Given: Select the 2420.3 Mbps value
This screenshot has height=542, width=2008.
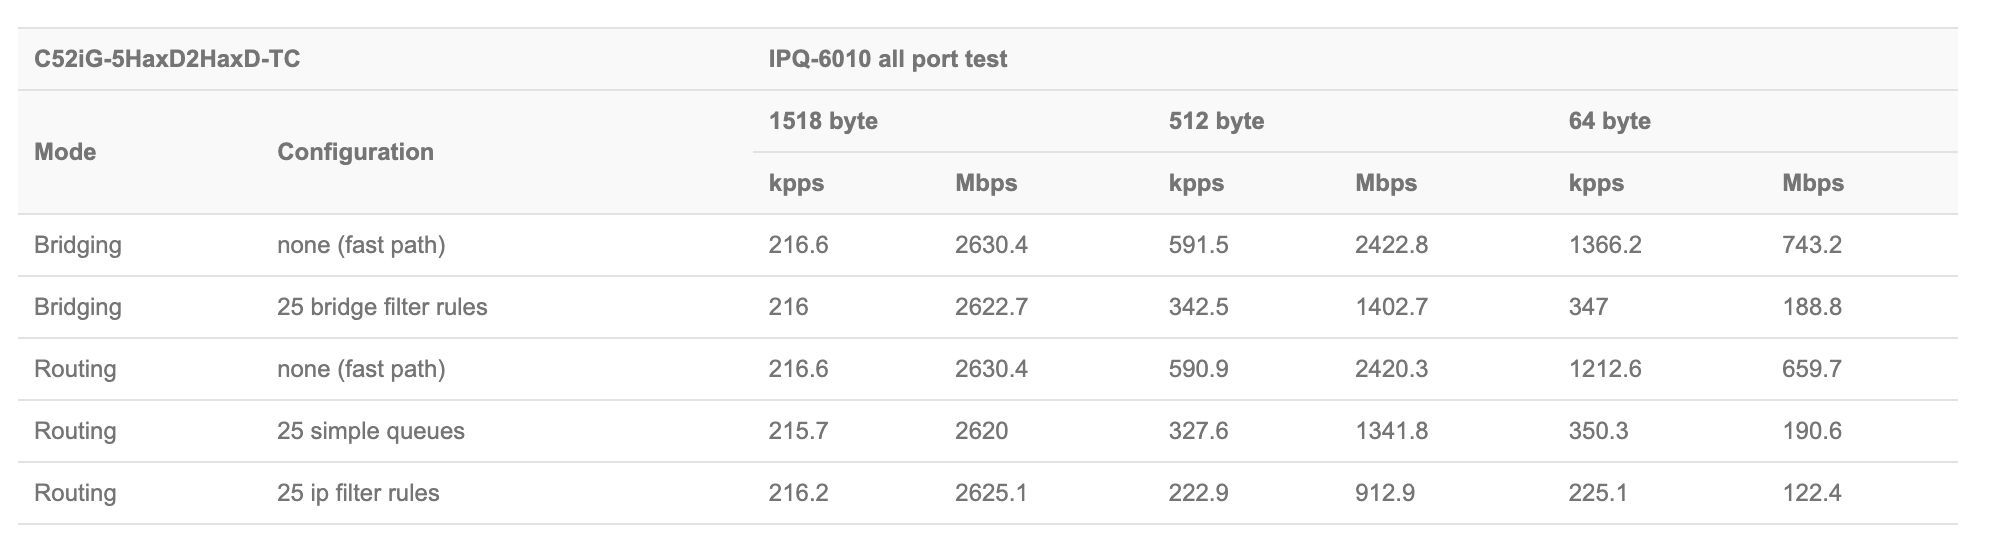Looking at the screenshot, I should tap(1391, 369).
